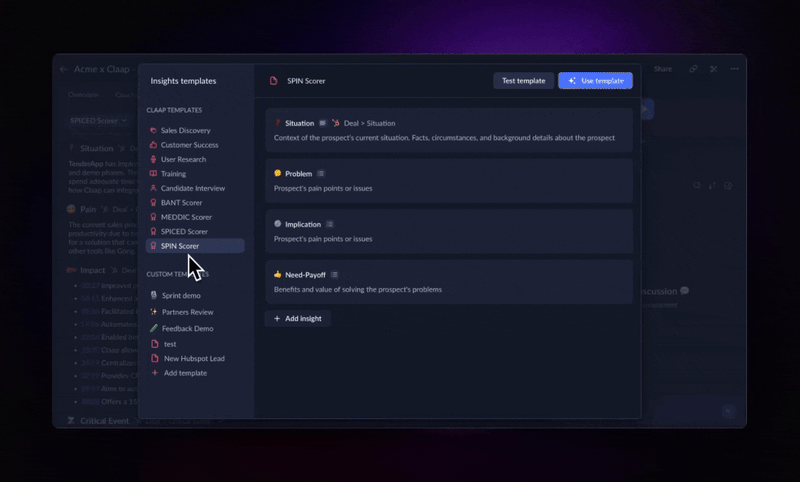
Task: Click the list format icon next to Problem
Action: (320, 174)
